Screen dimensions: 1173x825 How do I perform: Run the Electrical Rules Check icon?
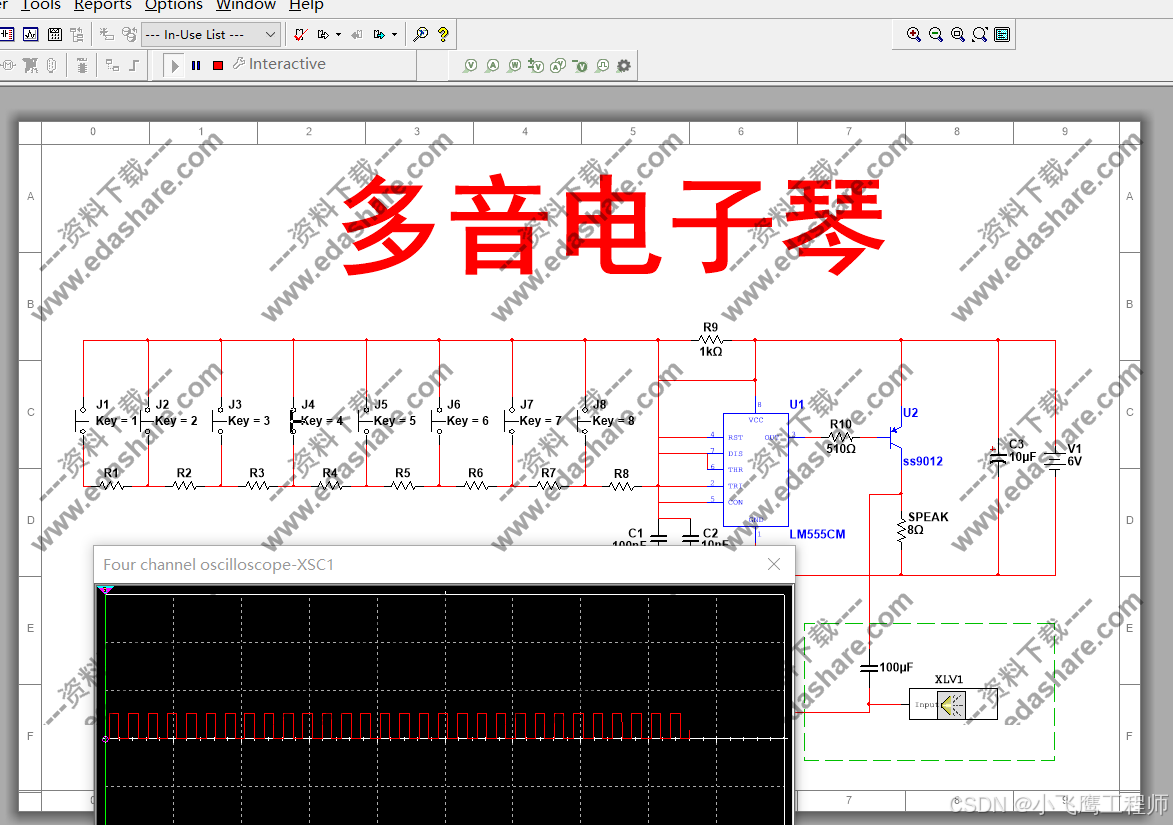click(x=299, y=34)
